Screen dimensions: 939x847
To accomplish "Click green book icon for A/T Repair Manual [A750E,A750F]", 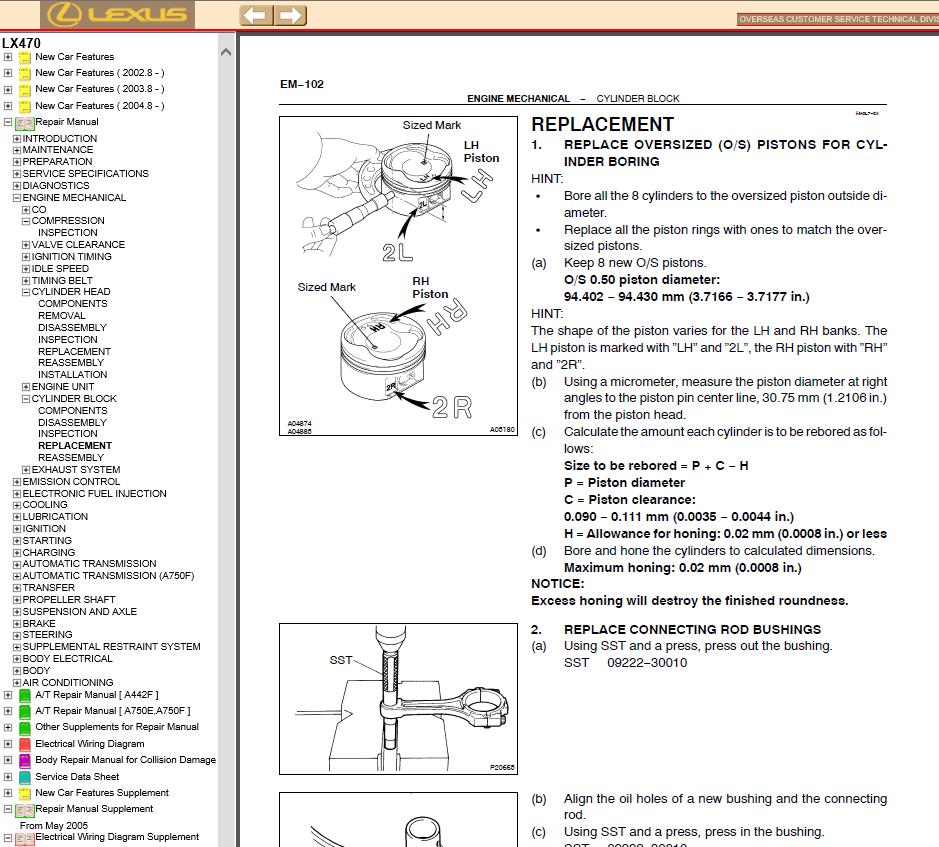I will [x=25, y=712].
